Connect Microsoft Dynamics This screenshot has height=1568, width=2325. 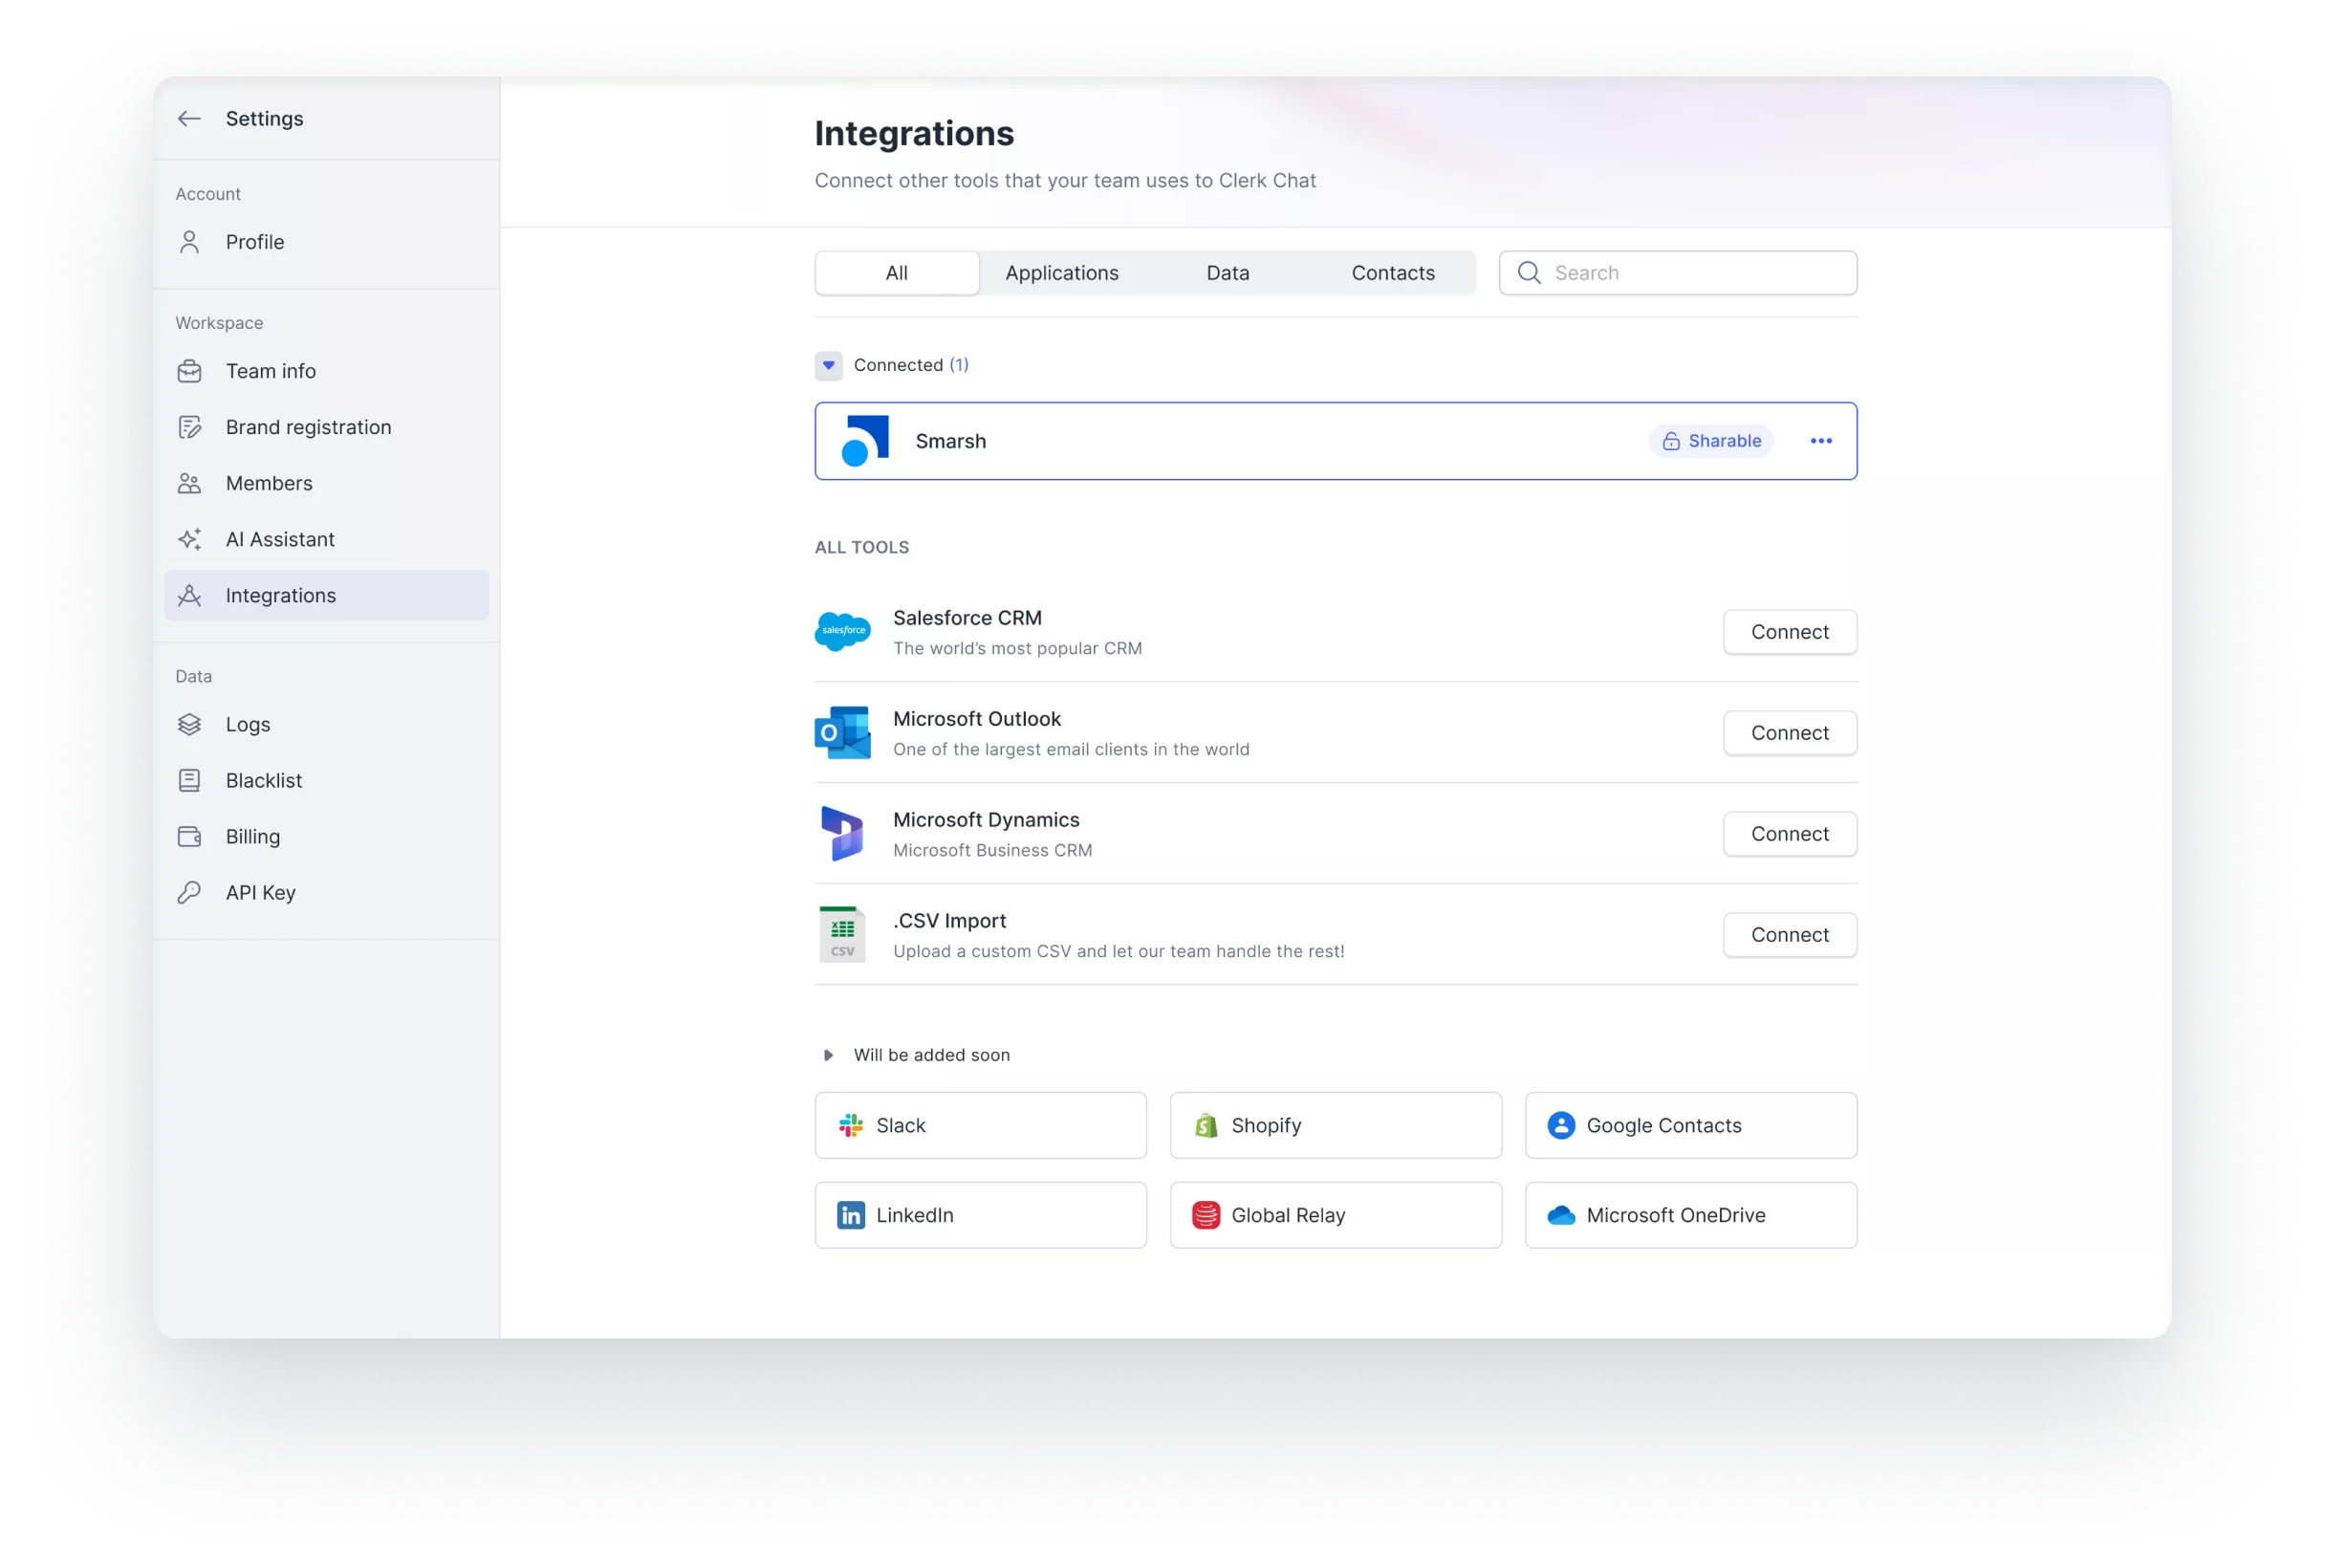coord(1789,834)
